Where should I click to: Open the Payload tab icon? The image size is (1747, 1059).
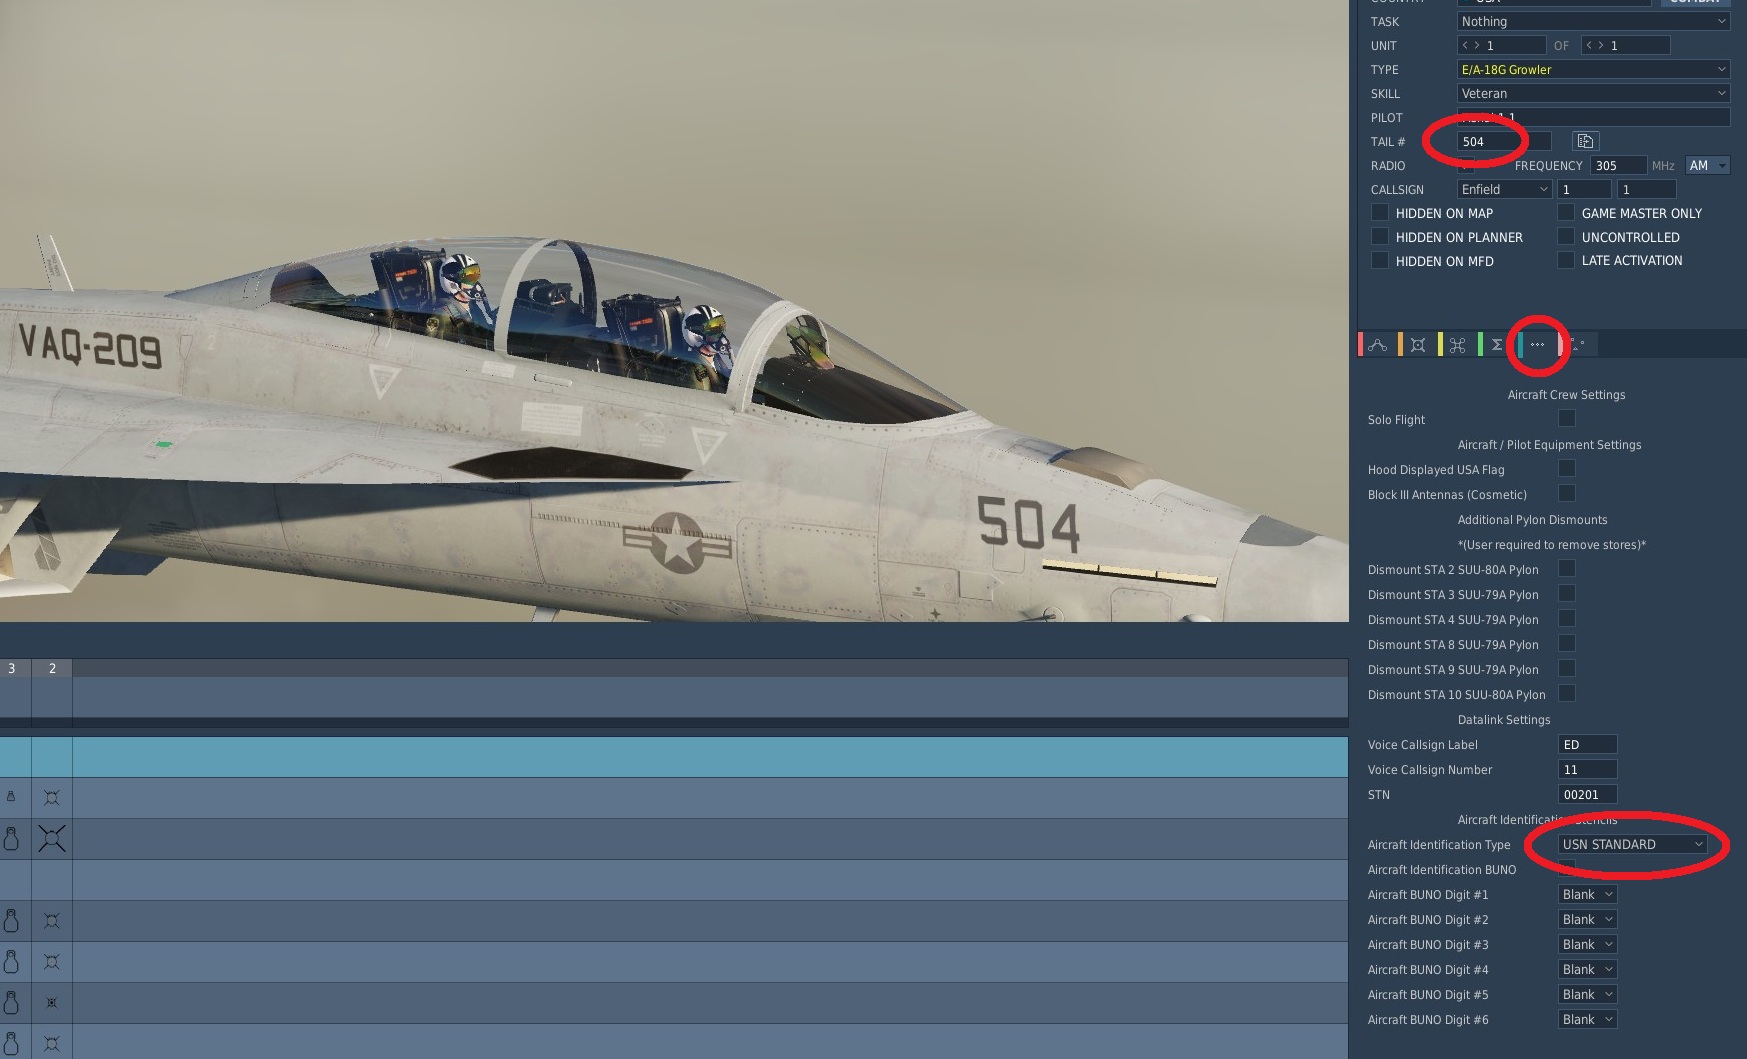point(1418,345)
